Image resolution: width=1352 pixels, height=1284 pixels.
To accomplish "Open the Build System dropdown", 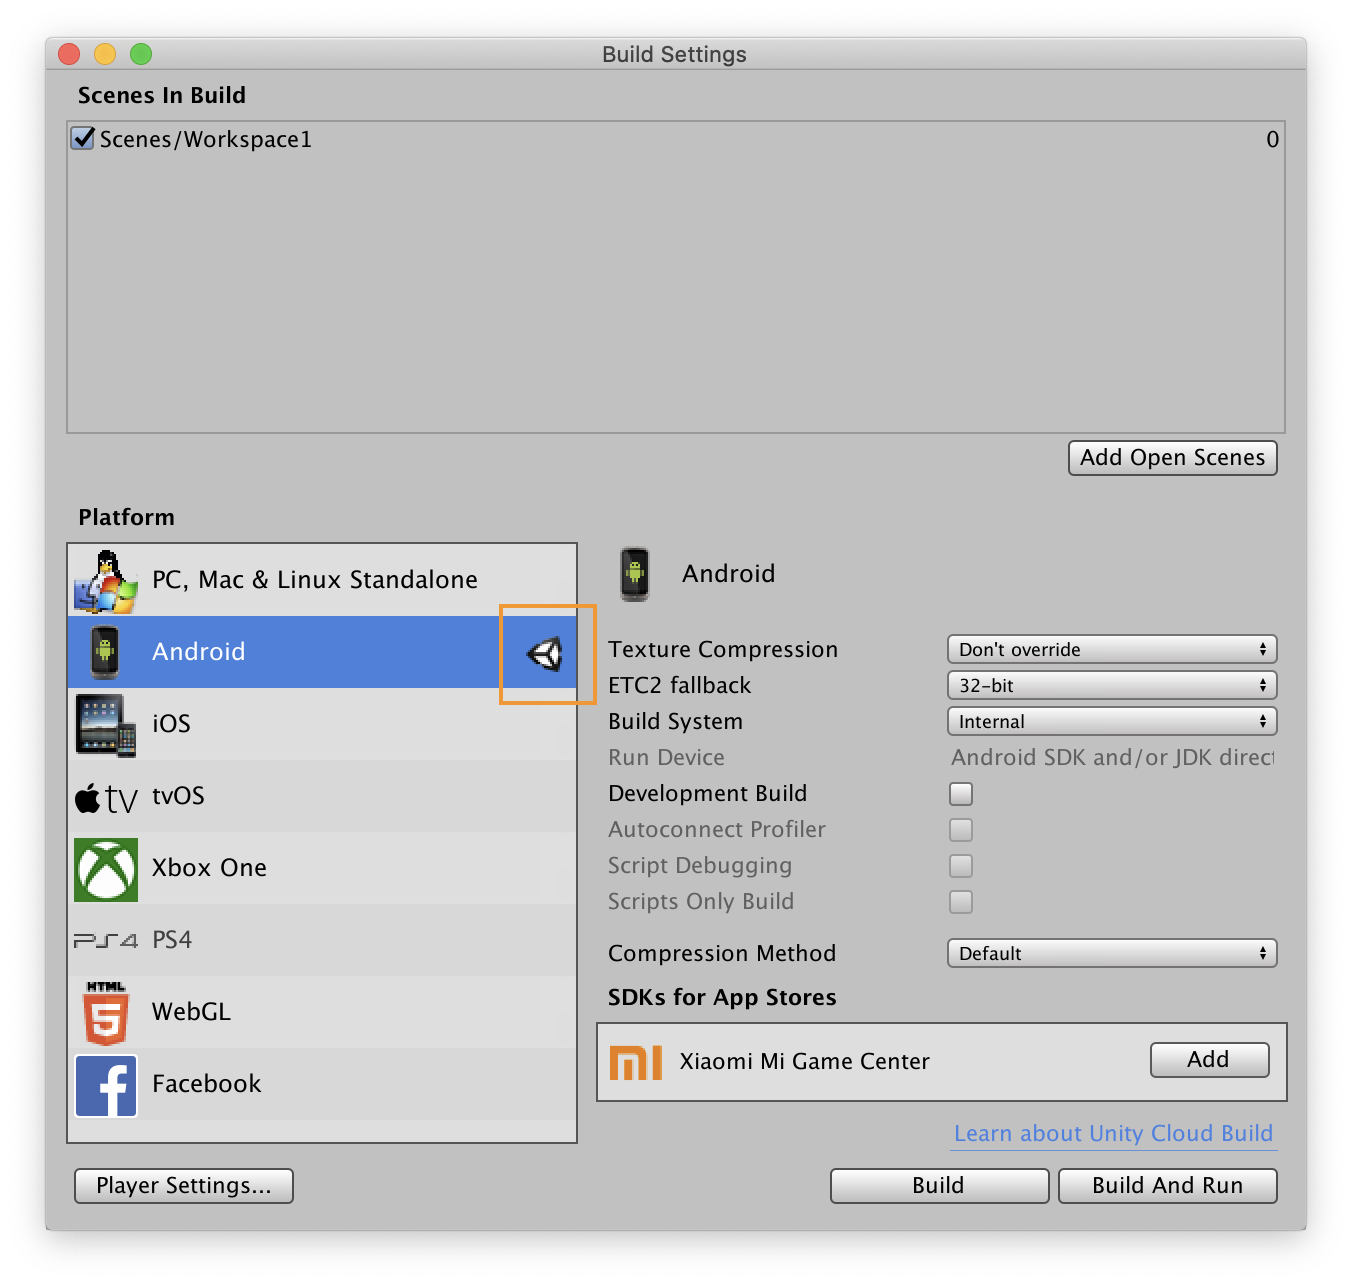I will [x=1112, y=722].
